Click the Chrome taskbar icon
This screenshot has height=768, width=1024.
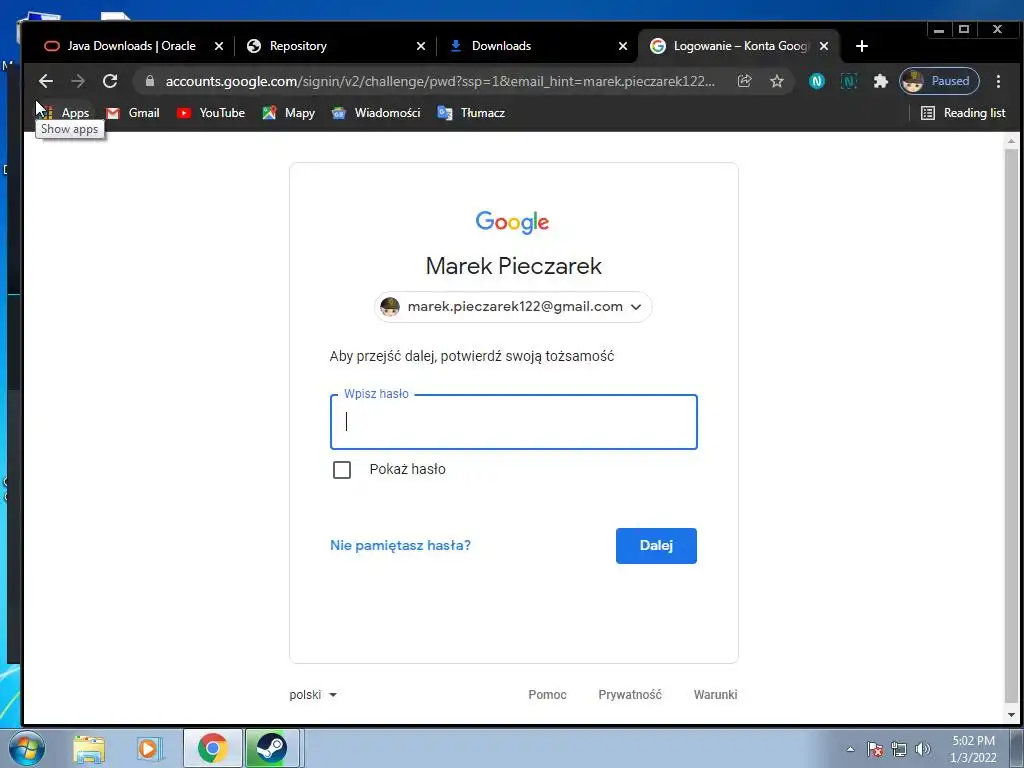tap(213, 748)
